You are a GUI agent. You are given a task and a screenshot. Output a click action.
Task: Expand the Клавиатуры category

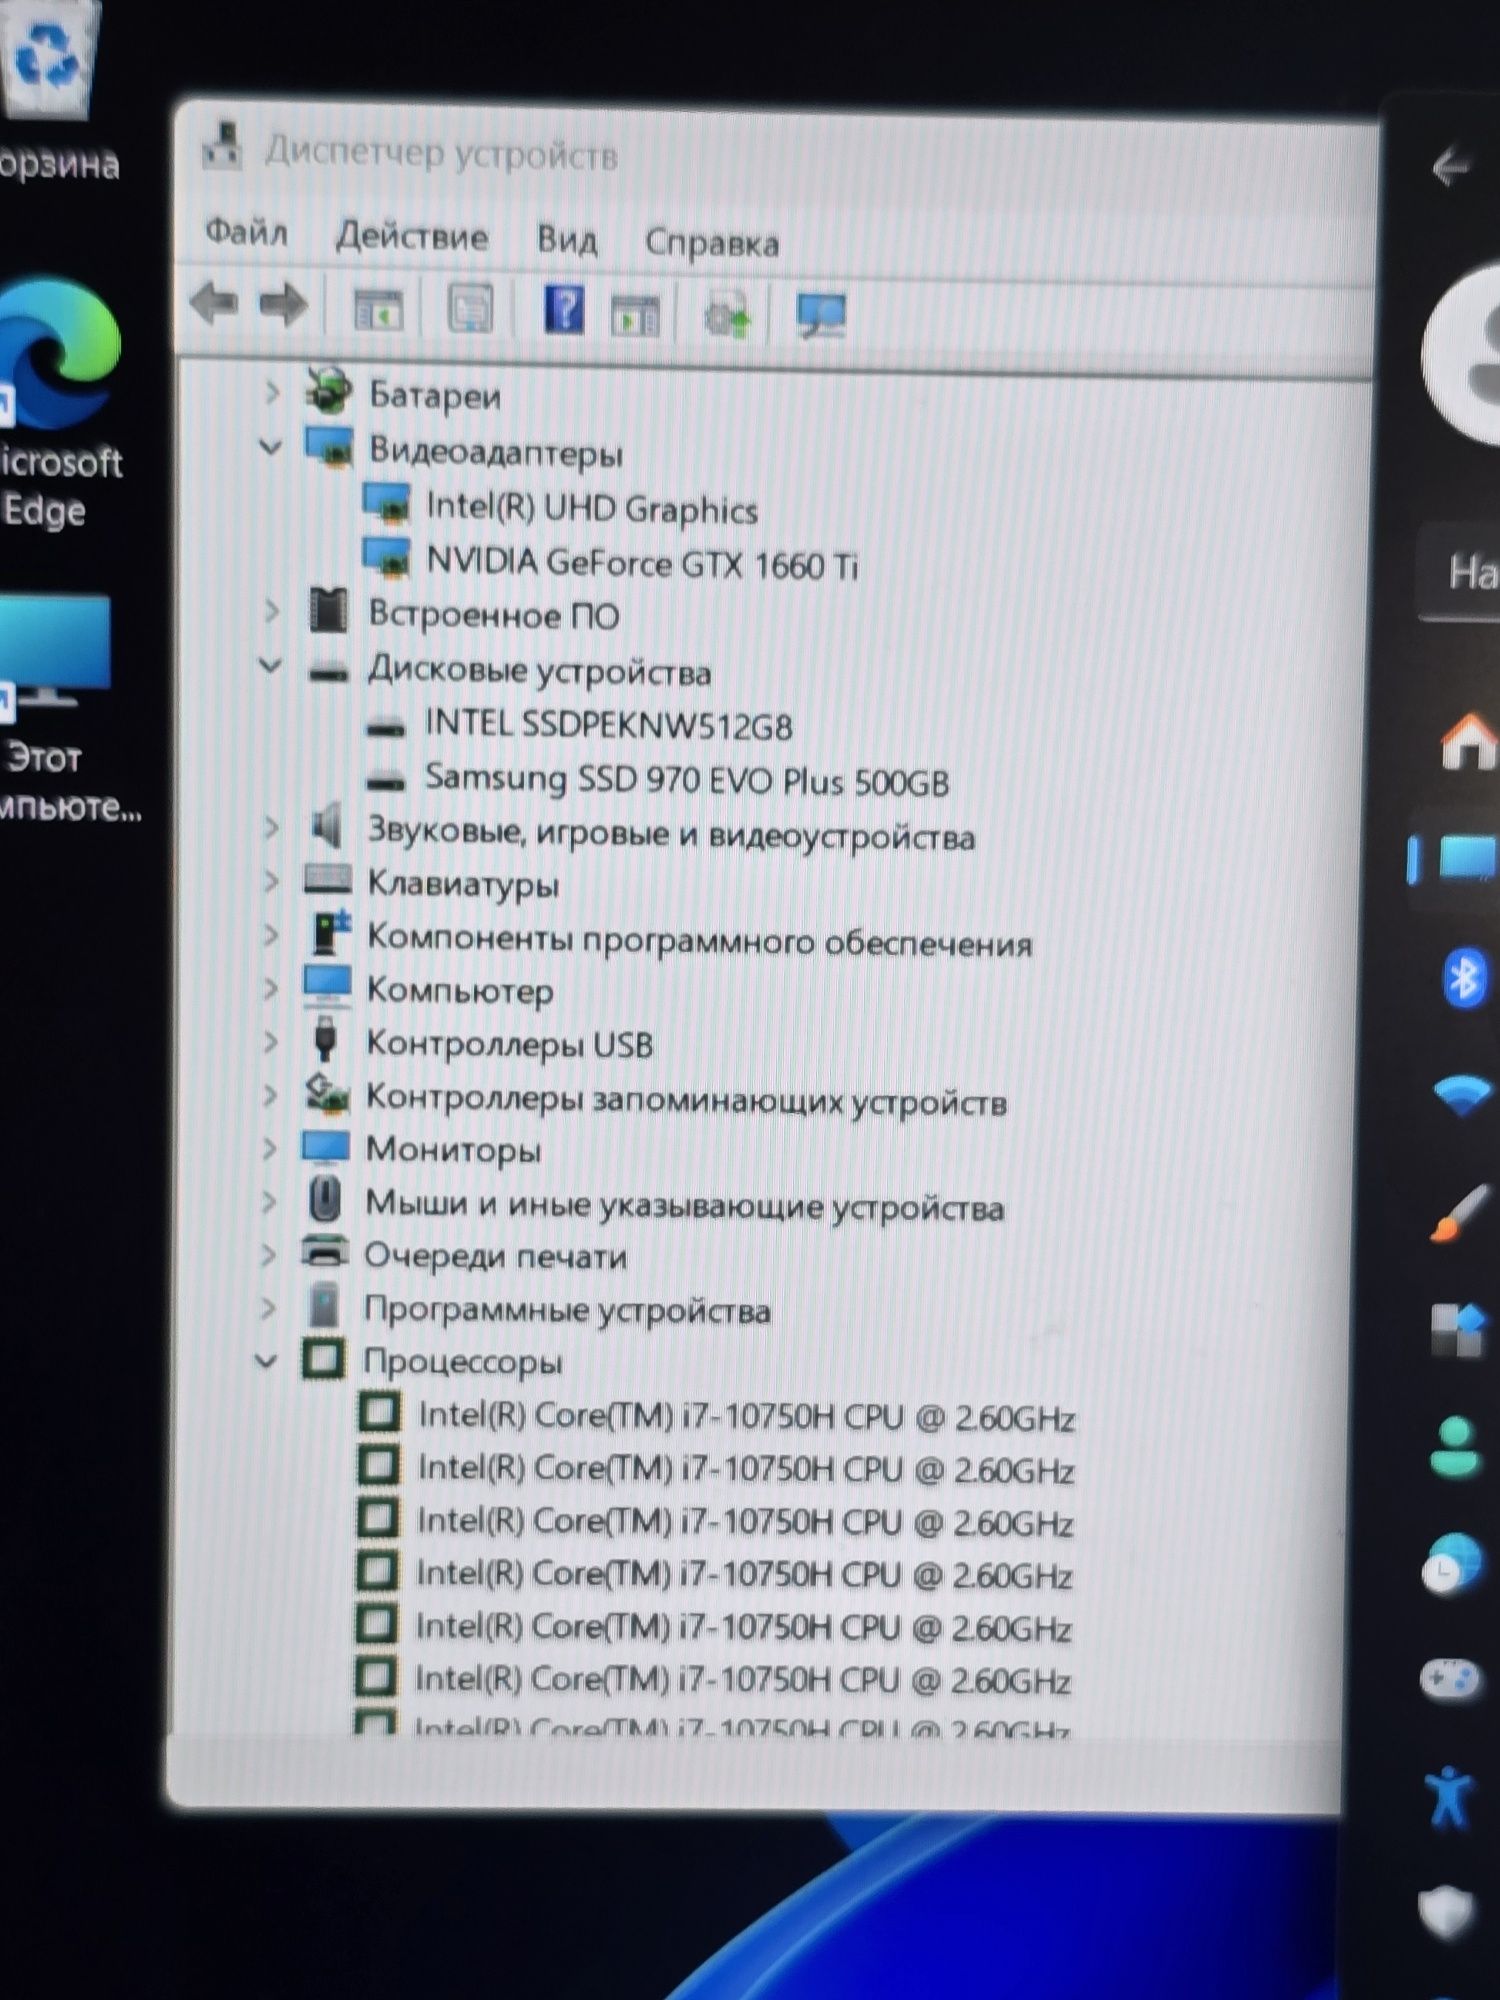point(270,881)
